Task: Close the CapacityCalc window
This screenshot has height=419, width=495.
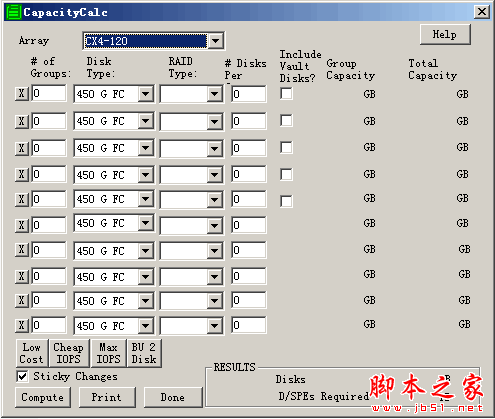Action: click(482, 12)
